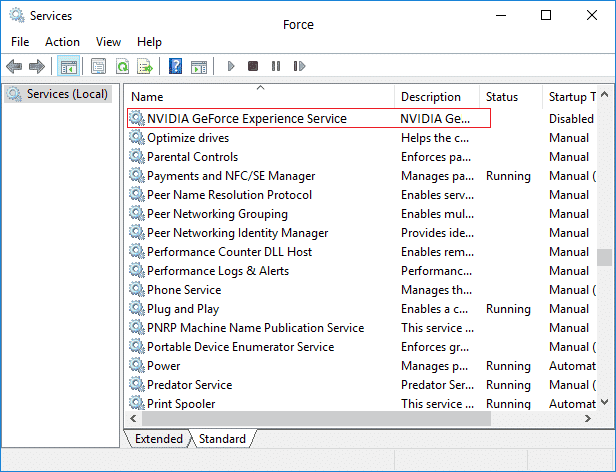The width and height of the screenshot is (616, 472).
Task: Switch to the Standard tab
Action: (x=222, y=439)
